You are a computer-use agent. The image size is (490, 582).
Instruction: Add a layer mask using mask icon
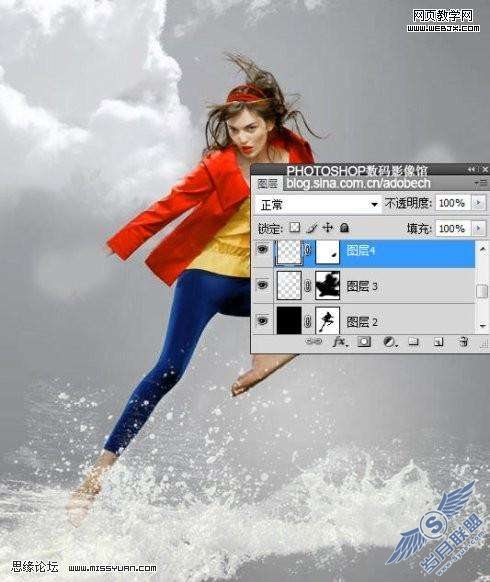(x=364, y=342)
